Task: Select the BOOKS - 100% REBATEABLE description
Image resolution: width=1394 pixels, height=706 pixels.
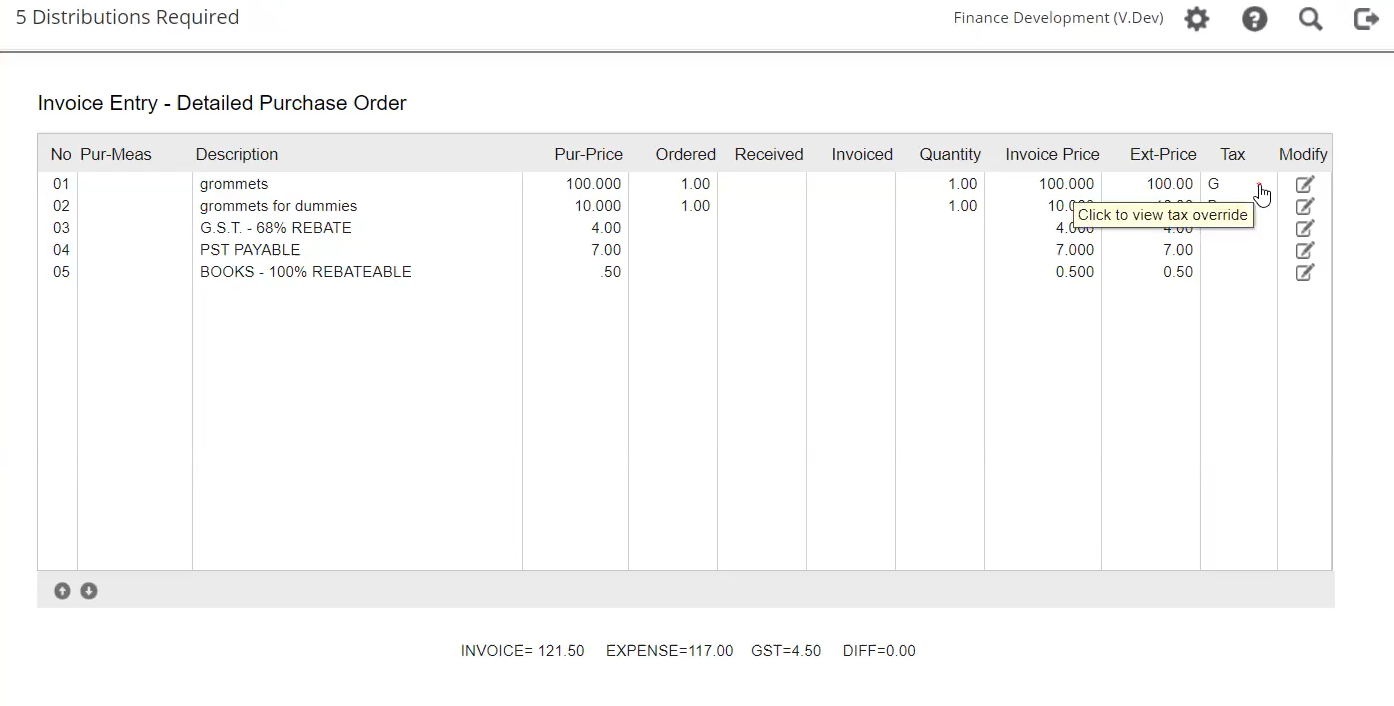Action: click(x=306, y=272)
